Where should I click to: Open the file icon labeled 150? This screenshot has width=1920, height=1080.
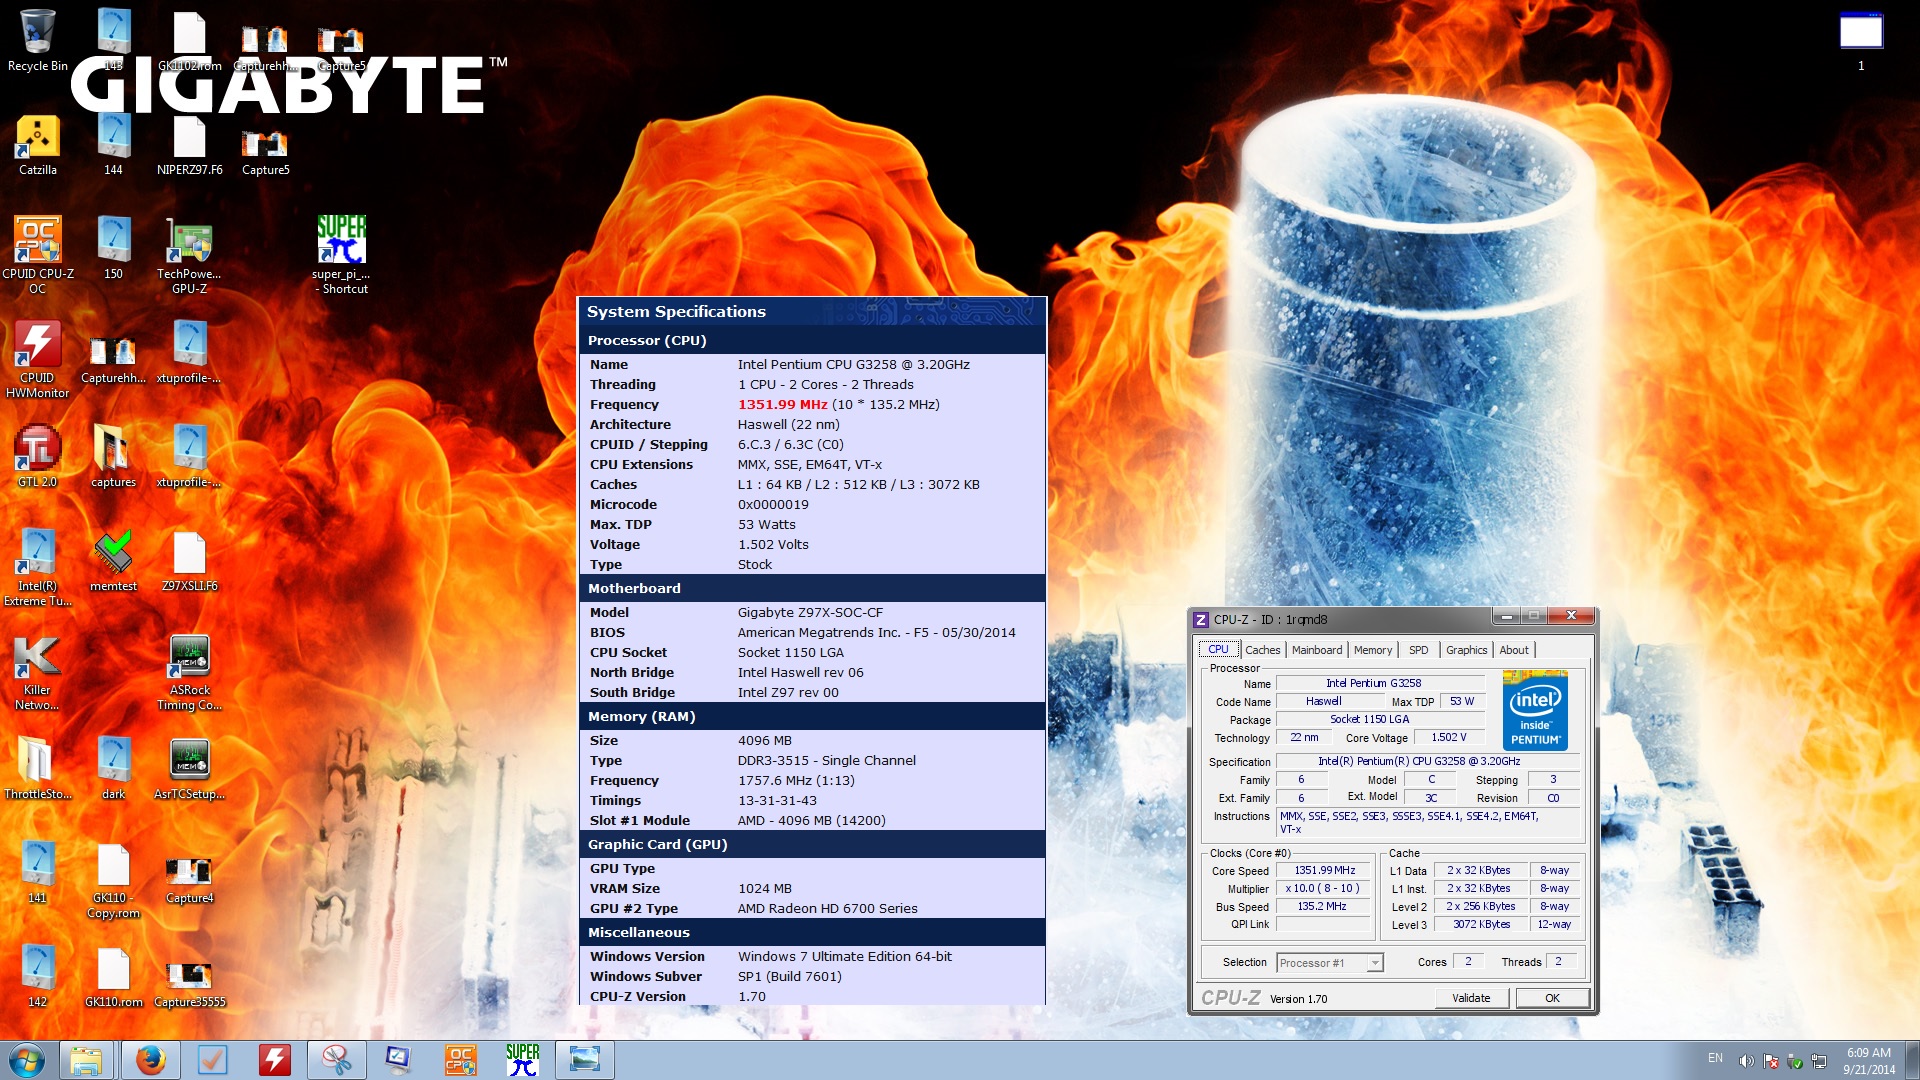pos(113,249)
